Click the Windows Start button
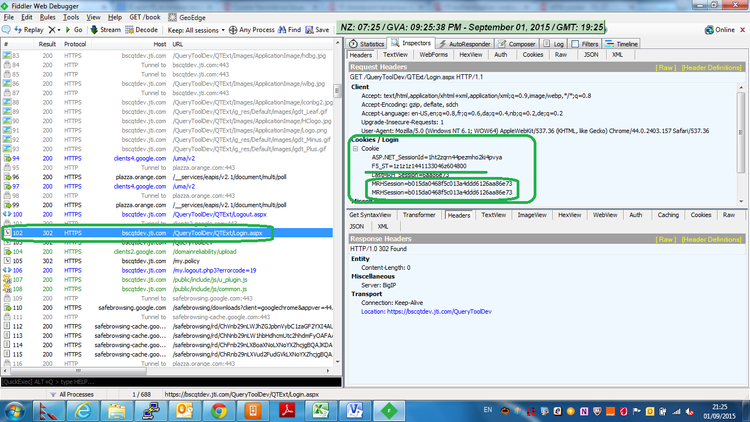The width and height of the screenshot is (750, 422). tap(15, 411)
